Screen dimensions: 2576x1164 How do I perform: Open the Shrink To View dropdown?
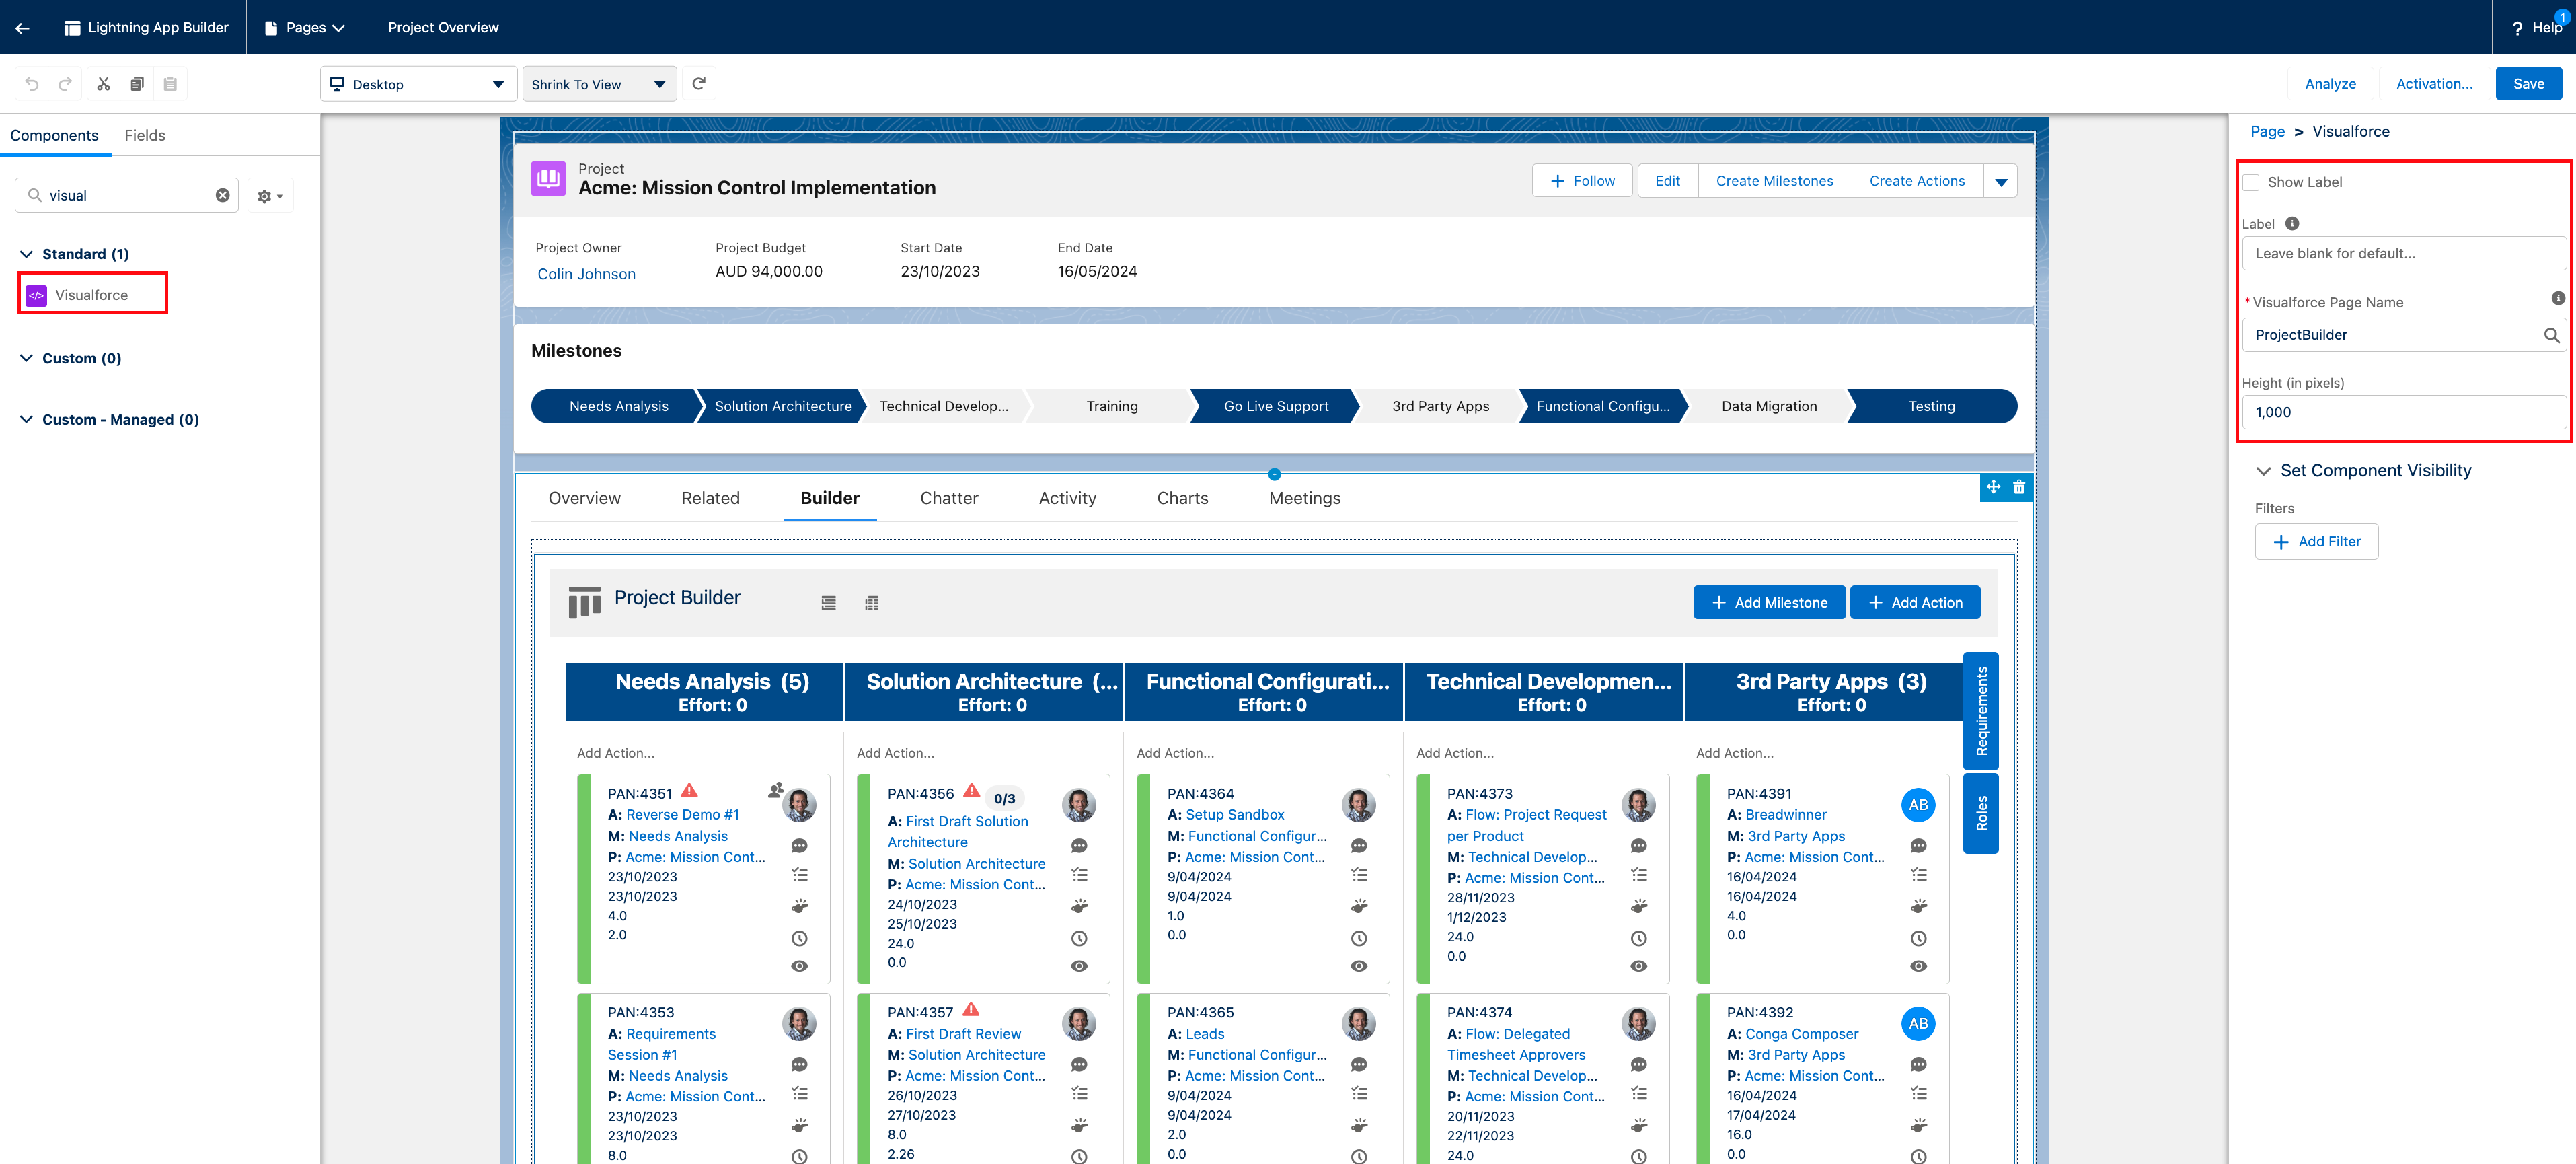click(x=599, y=84)
